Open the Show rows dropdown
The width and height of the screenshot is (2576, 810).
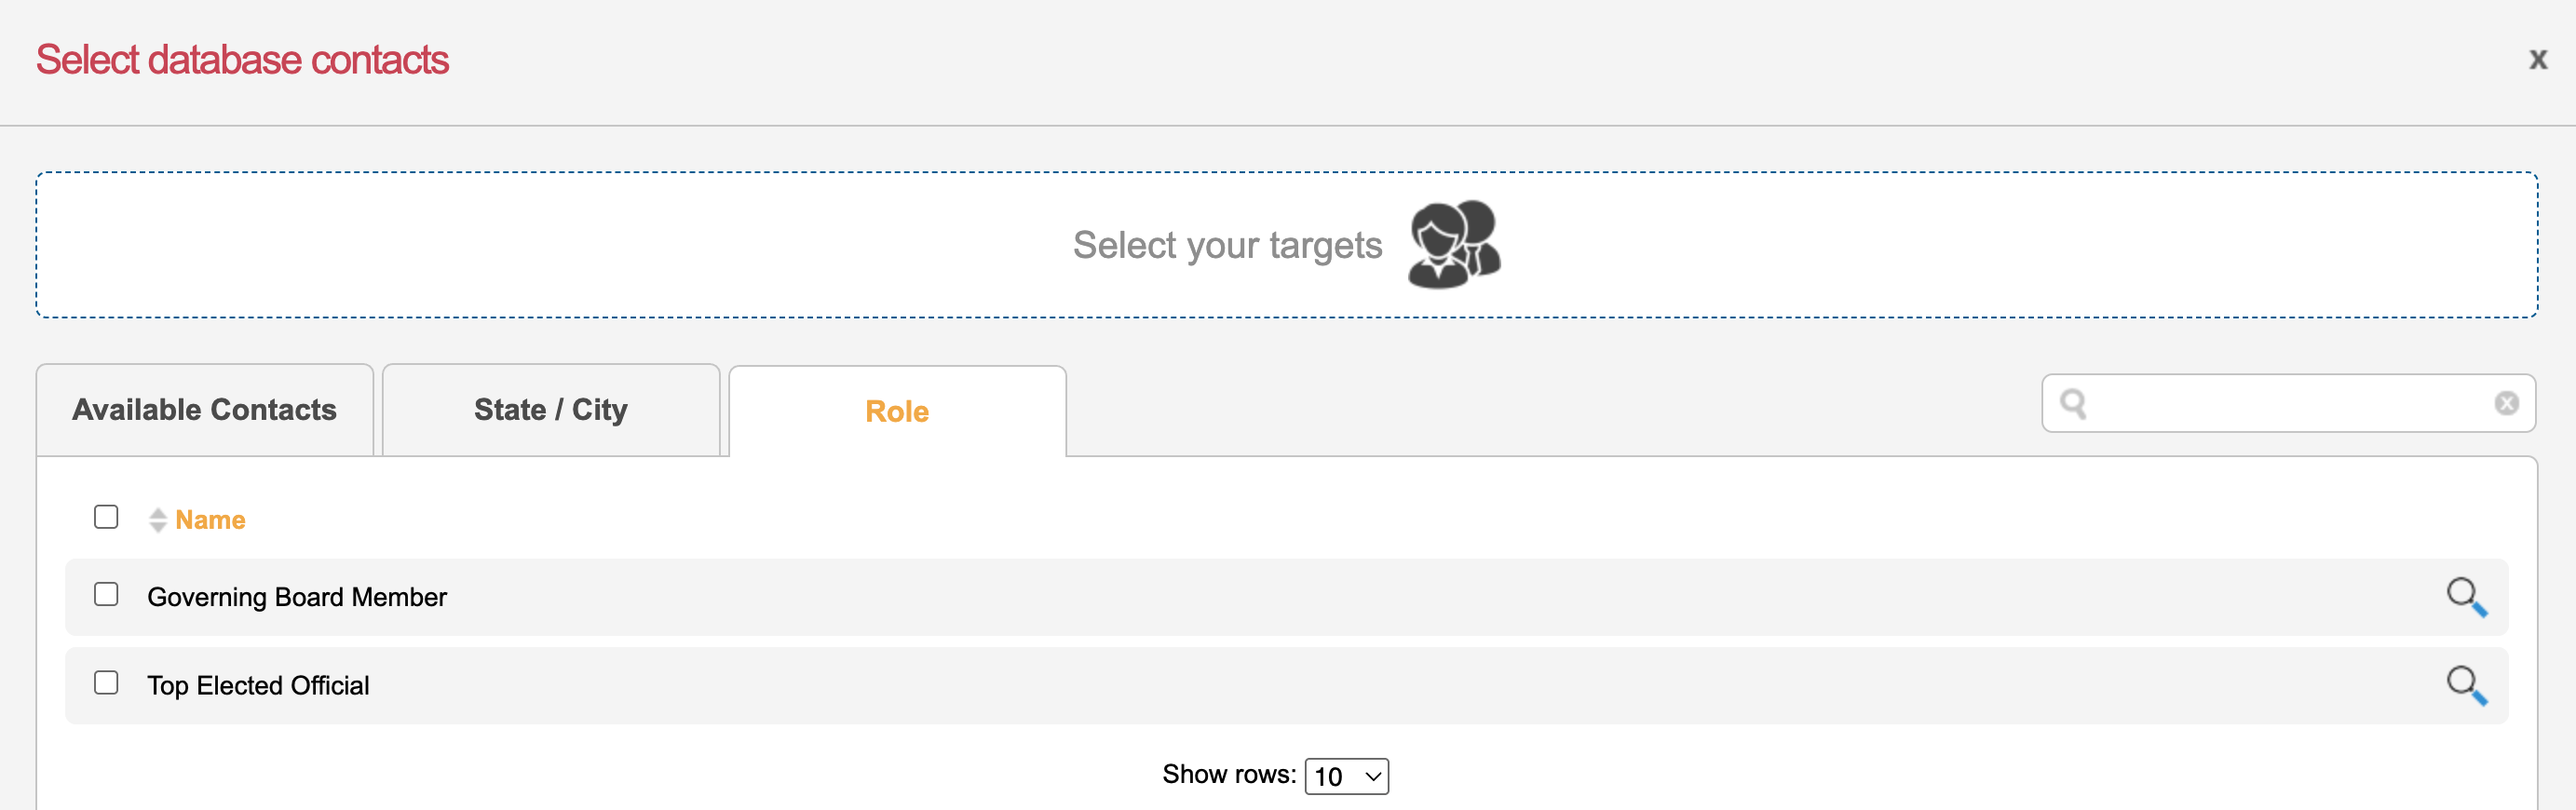1346,776
